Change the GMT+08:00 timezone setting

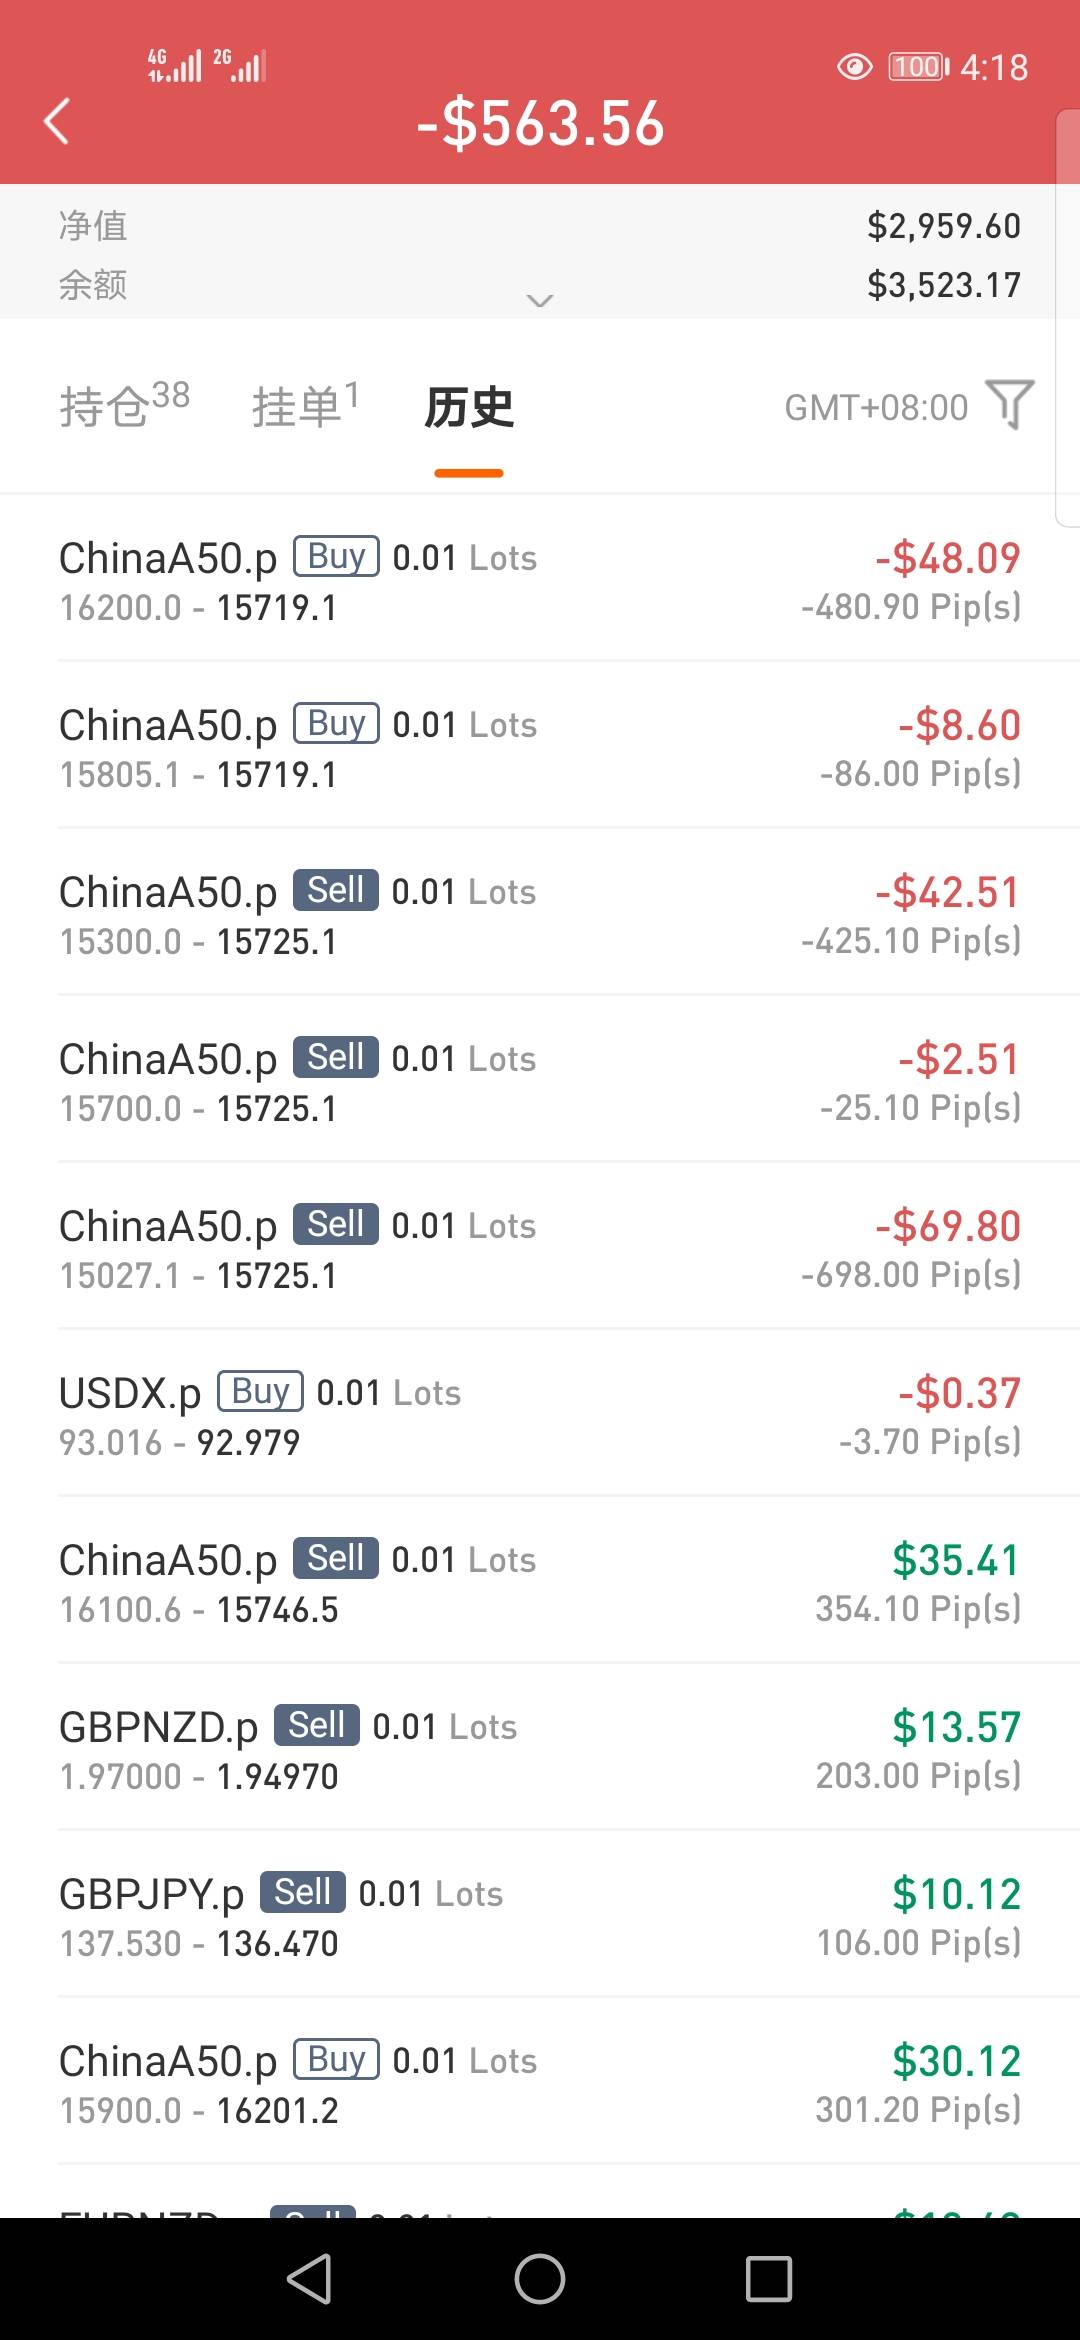point(876,408)
